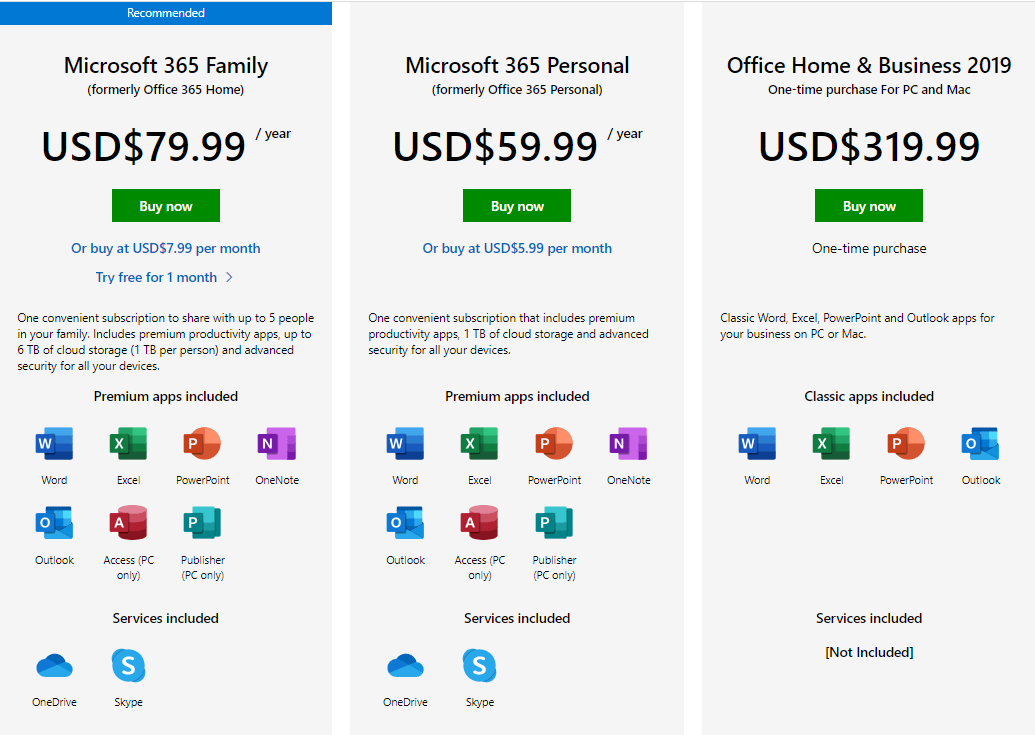Viewport: 1035px width, 735px height.
Task: Open the USD$7.99 per month link
Action: (x=165, y=247)
